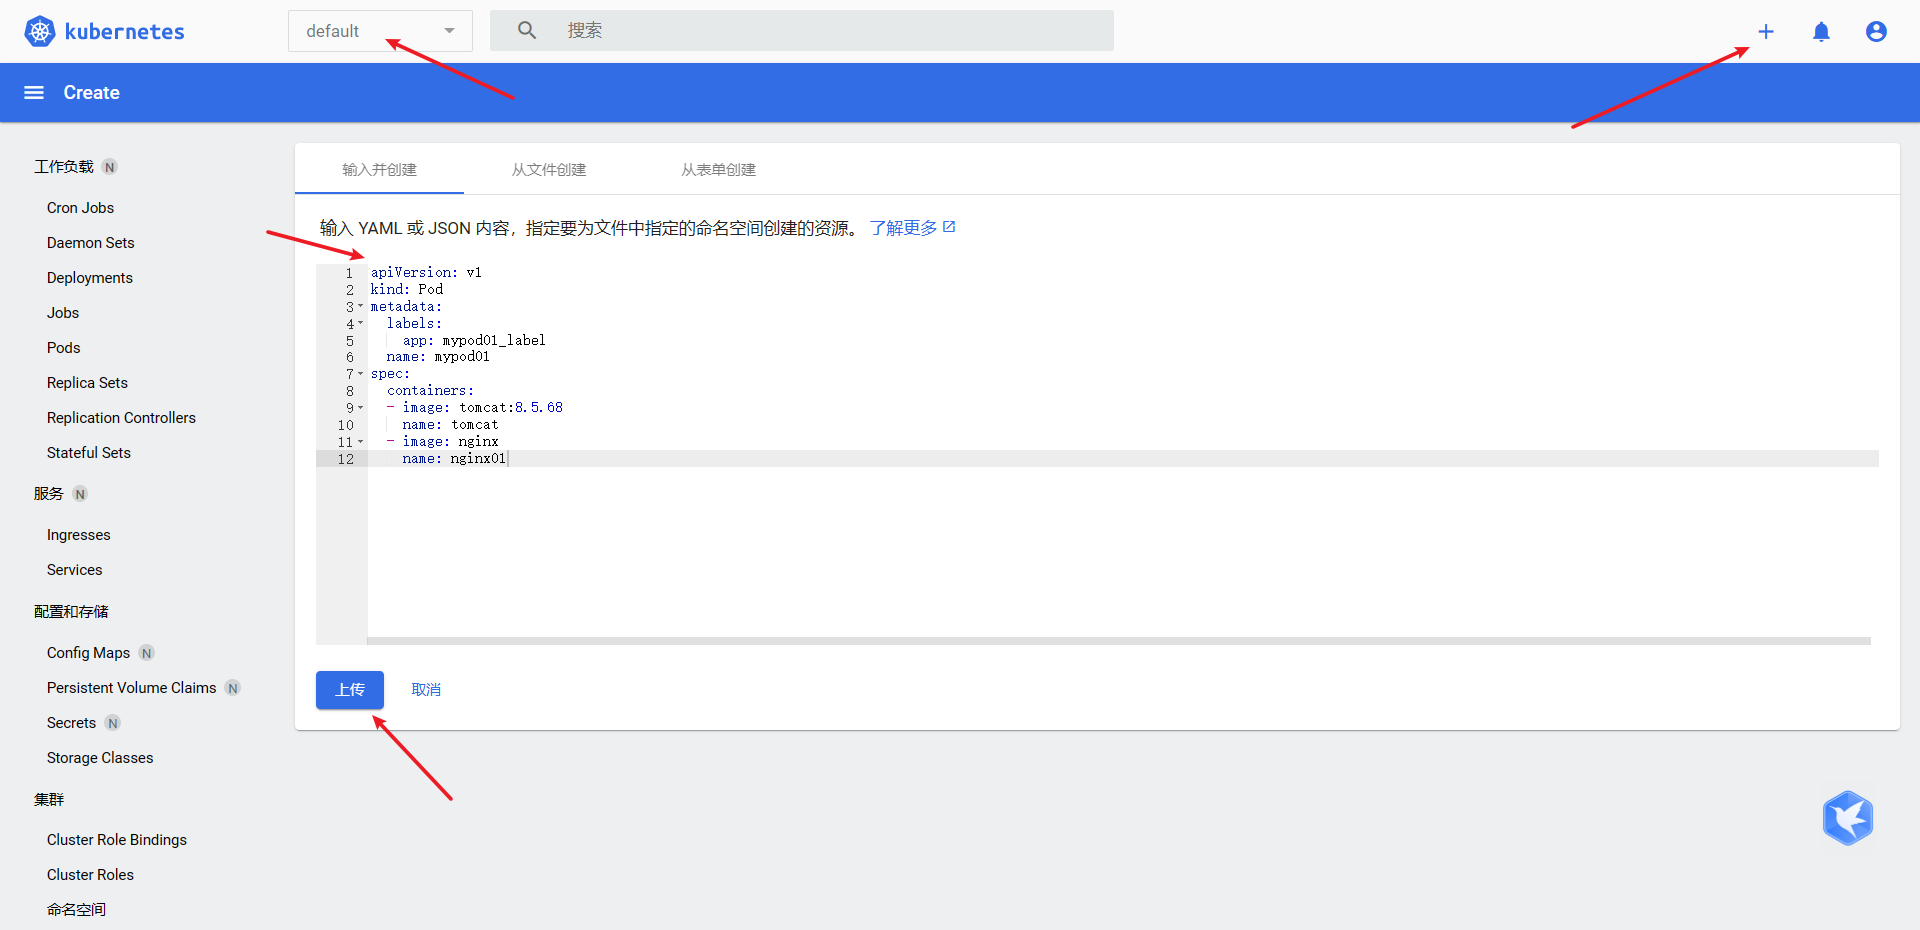Click the N badge next to 工作负载

tap(110, 167)
